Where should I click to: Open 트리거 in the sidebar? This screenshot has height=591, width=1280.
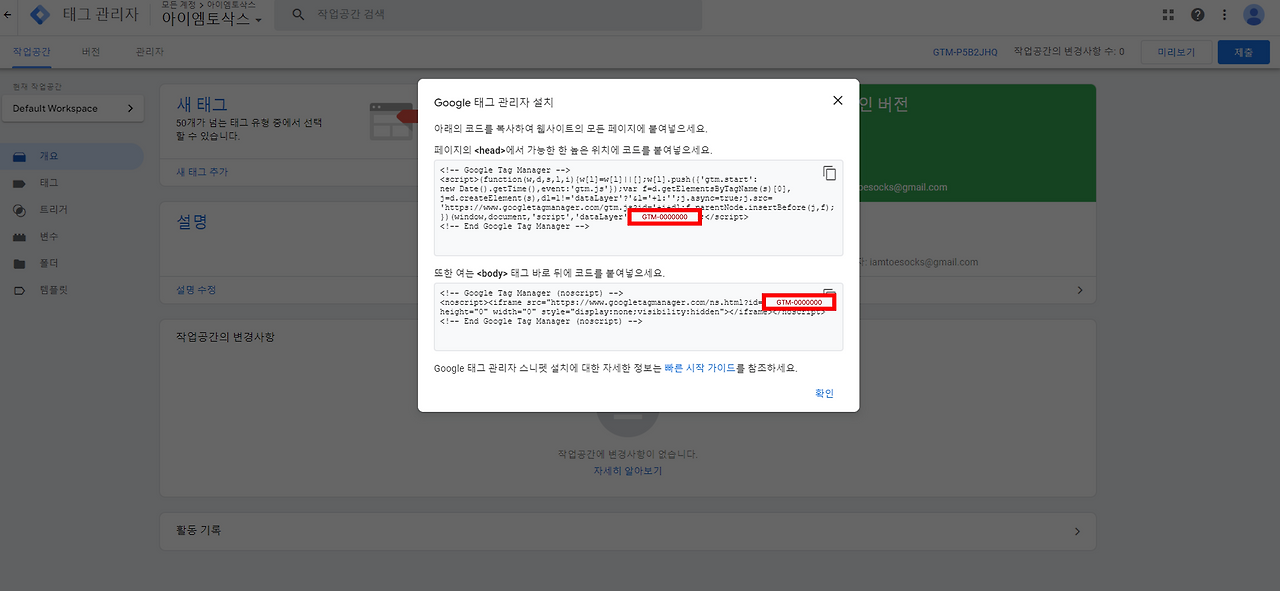pyautogui.click(x=72, y=210)
